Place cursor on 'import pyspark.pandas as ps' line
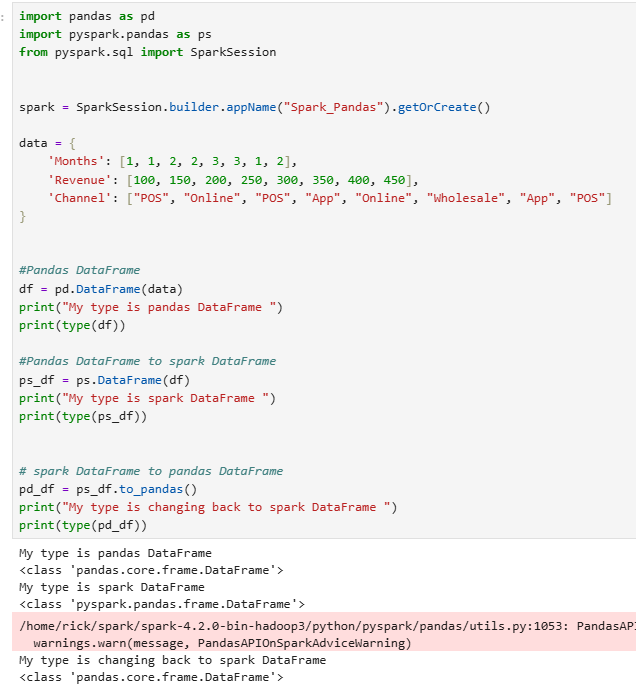Viewport: 636px width, 692px height. tap(115, 34)
